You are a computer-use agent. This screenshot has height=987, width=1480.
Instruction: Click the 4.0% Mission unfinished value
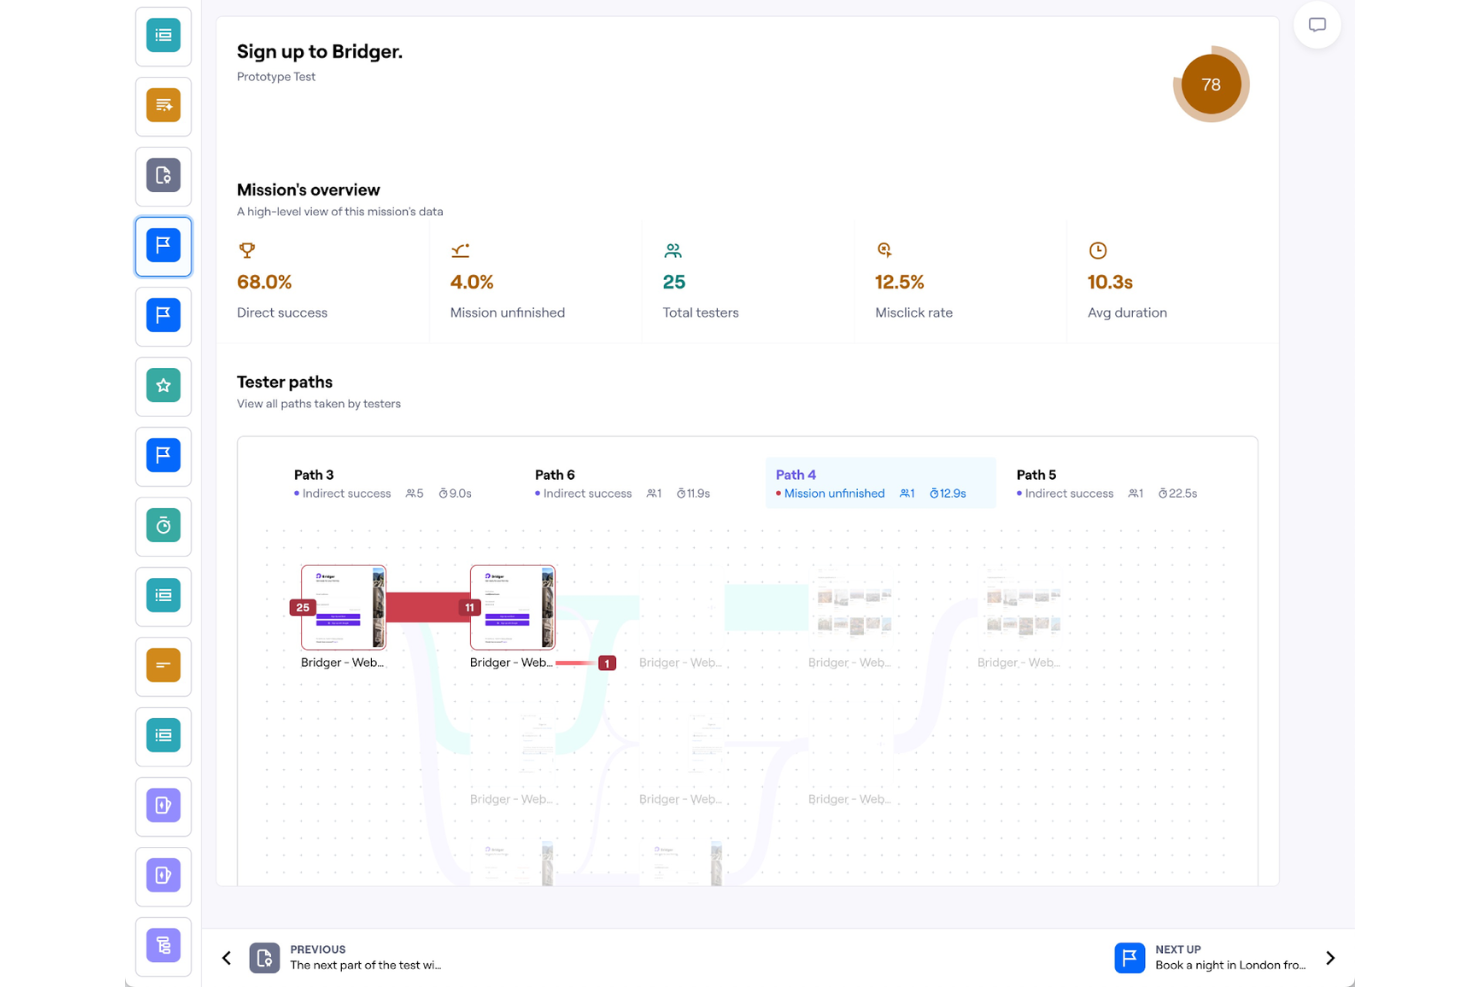[x=472, y=282]
